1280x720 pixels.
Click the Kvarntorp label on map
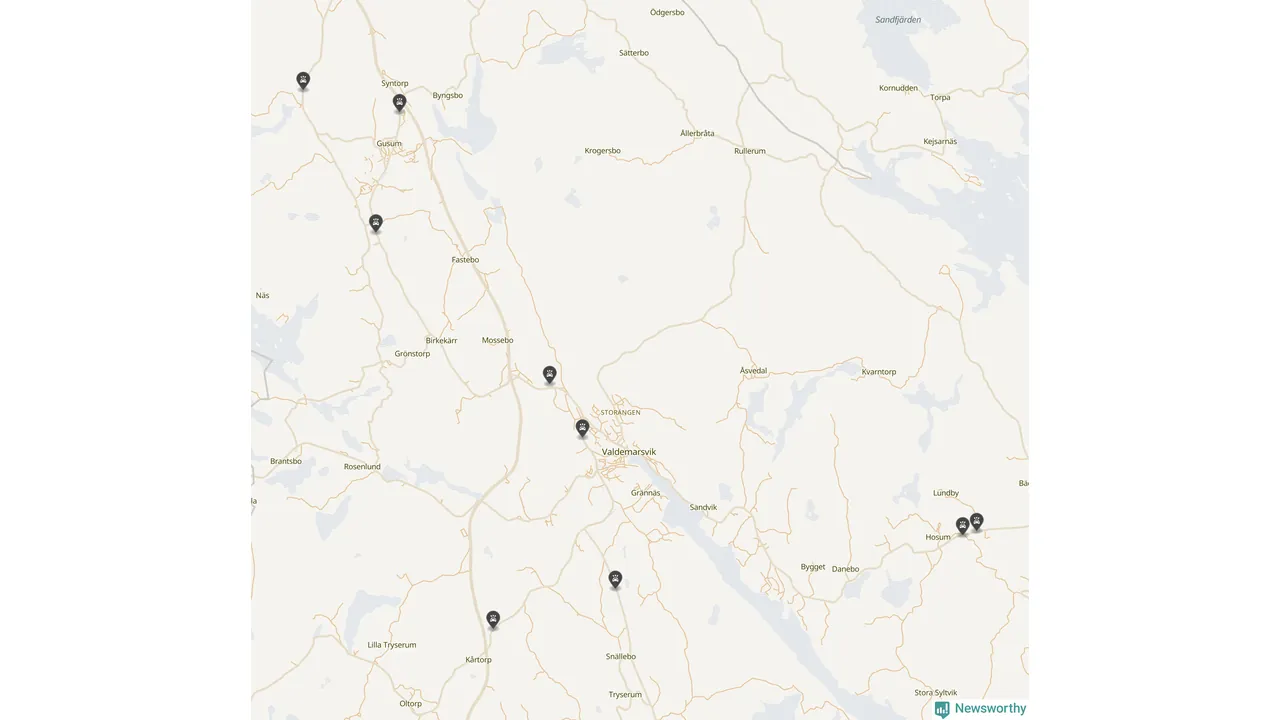(x=879, y=372)
